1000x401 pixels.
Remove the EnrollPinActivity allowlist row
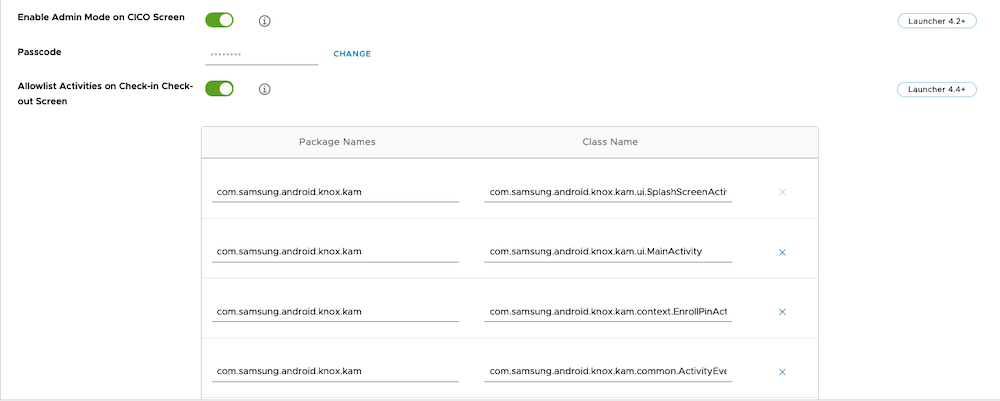click(782, 312)
